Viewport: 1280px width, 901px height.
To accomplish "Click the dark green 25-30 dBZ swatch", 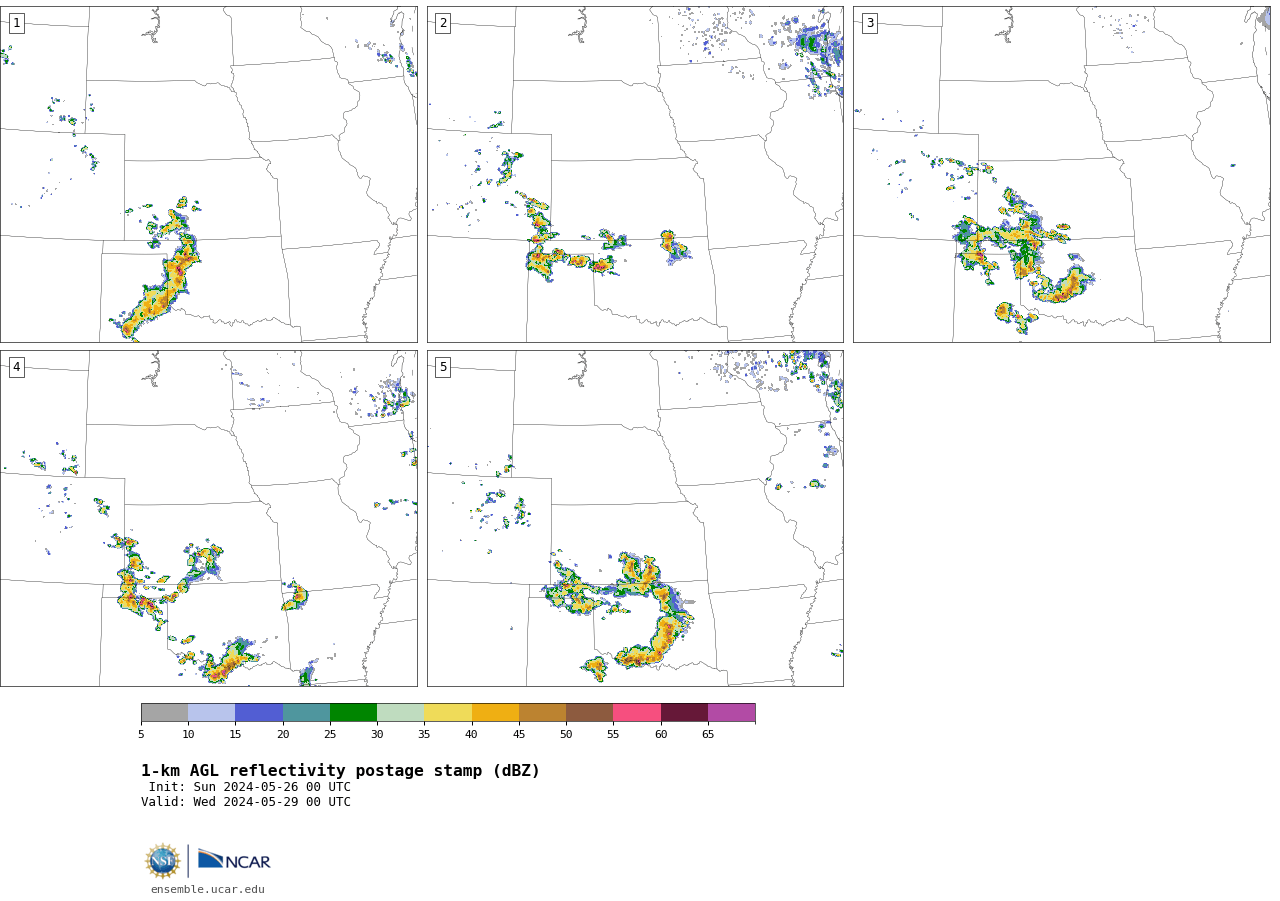I will pos(353,713).
